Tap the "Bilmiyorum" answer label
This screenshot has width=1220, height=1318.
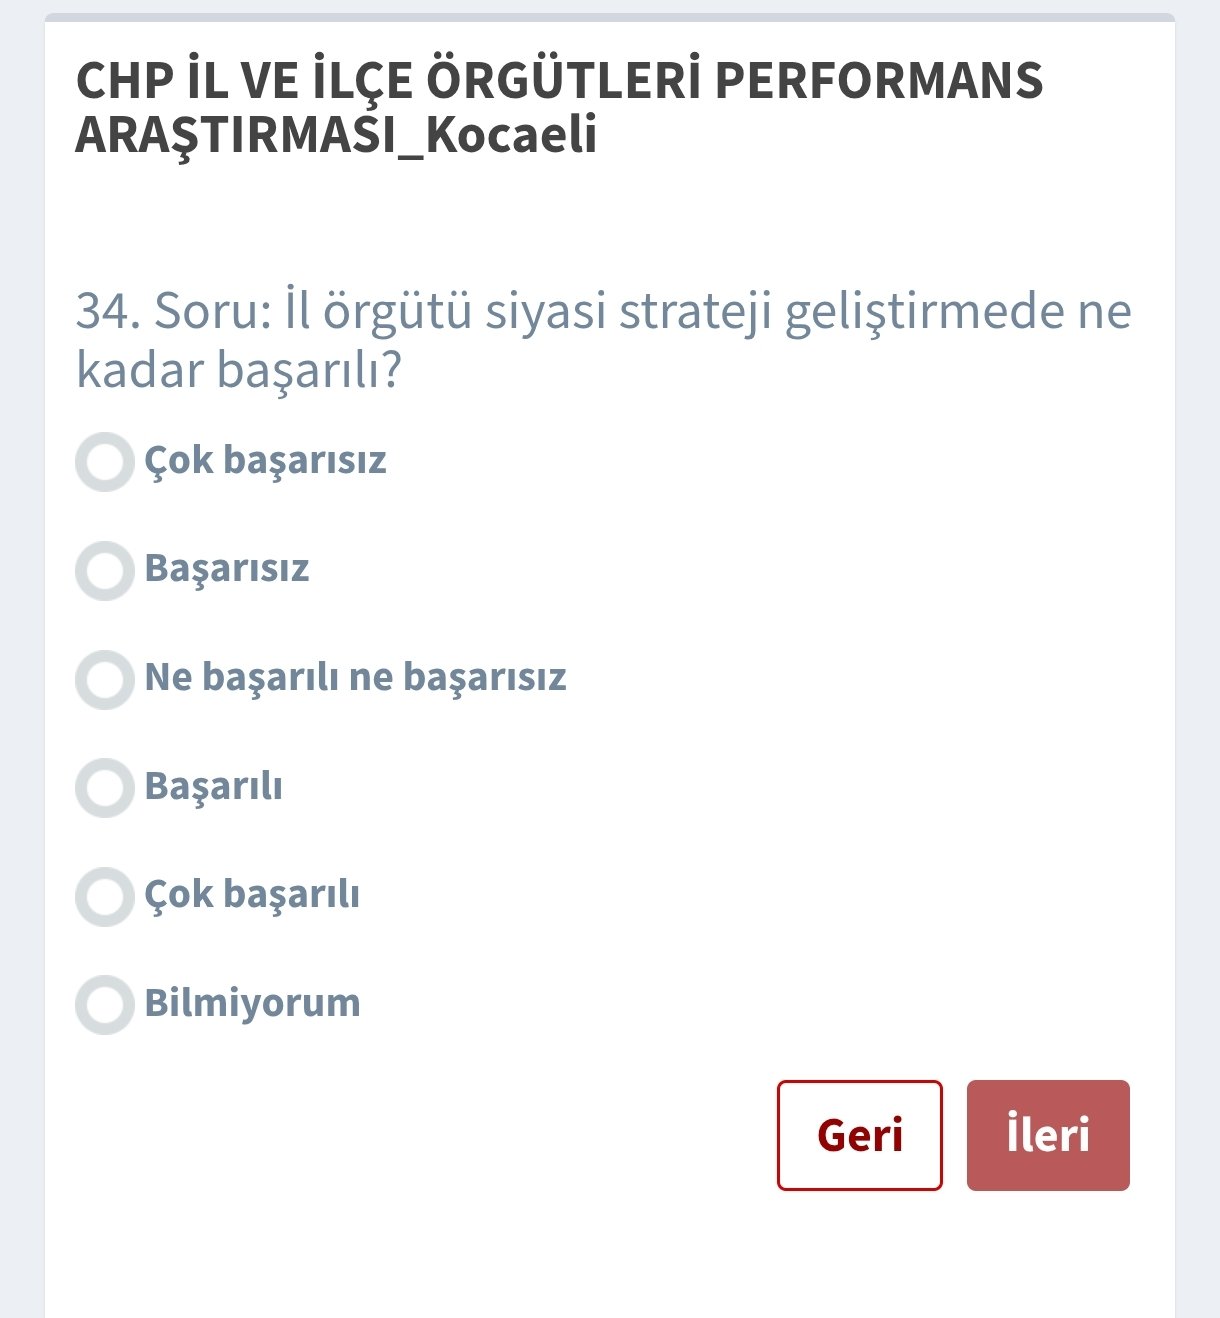(252, 1003)
